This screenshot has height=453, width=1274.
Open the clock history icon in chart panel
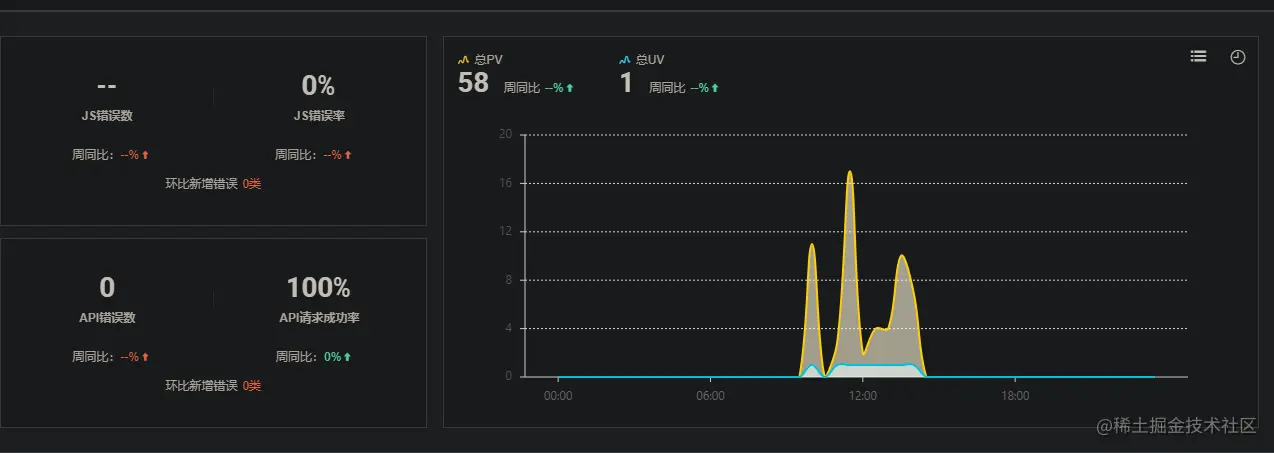pyautogui.click(x=1237, y=57)
